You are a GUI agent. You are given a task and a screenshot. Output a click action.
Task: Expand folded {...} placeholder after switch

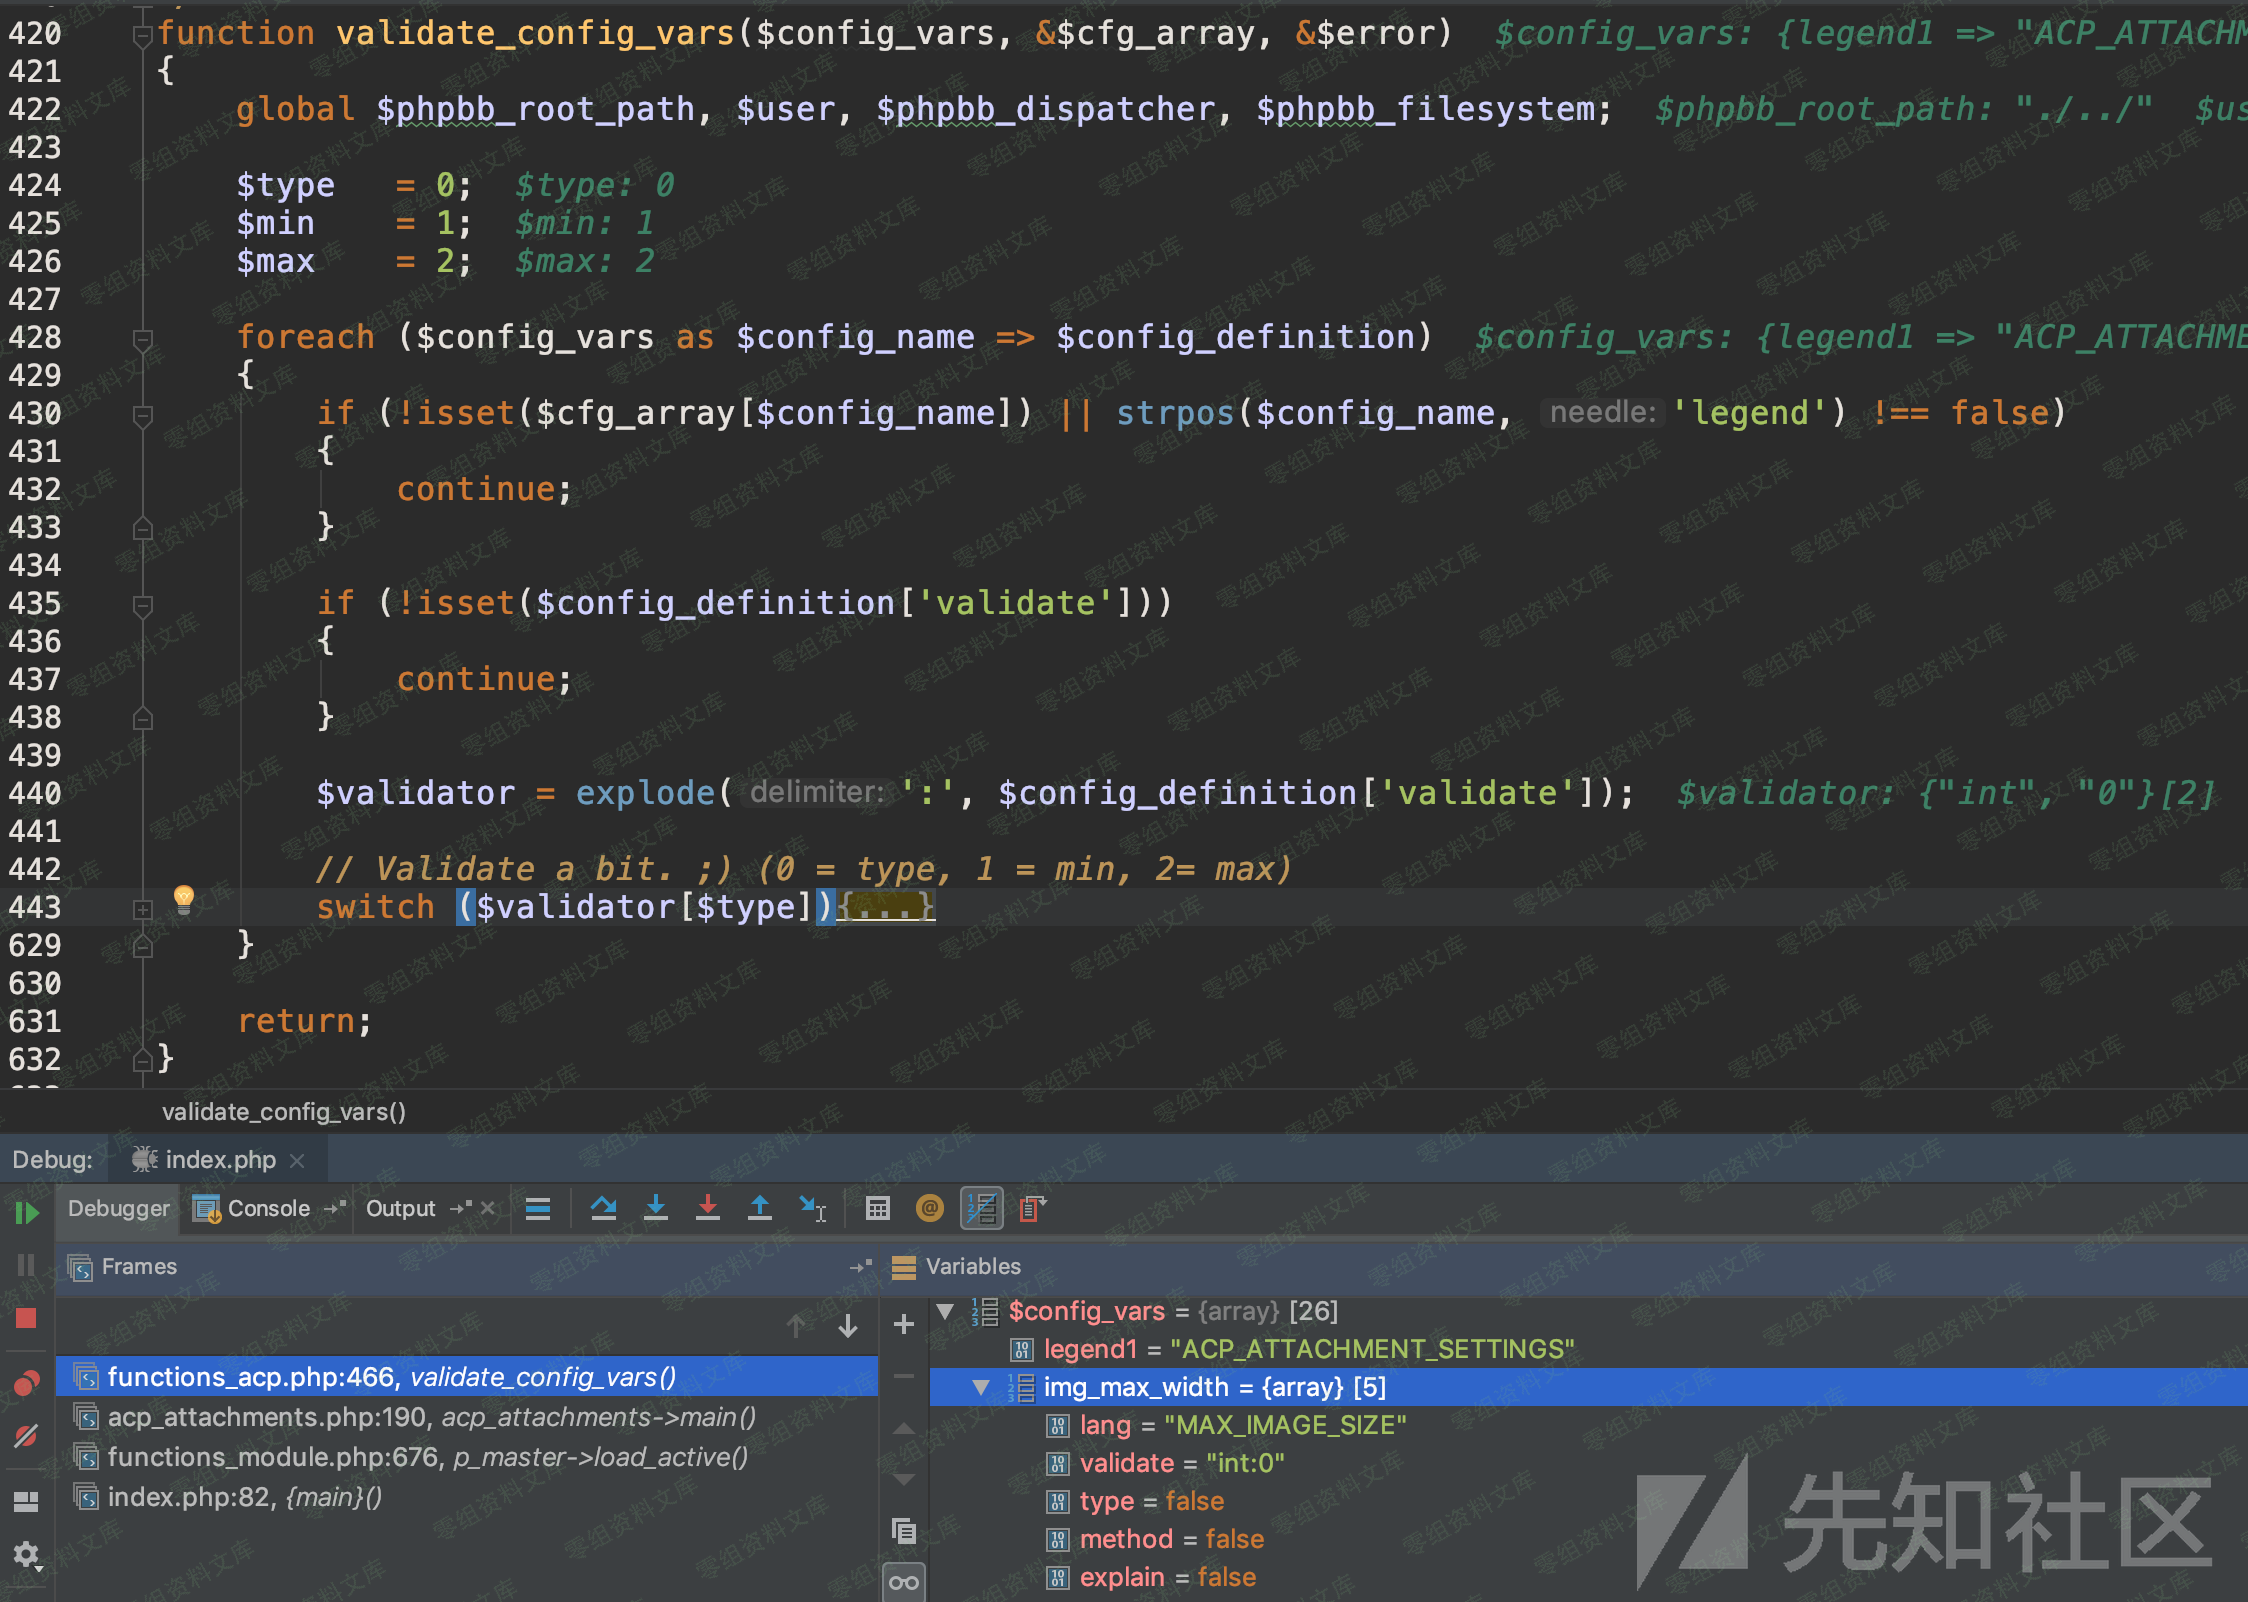pos(887,907)
